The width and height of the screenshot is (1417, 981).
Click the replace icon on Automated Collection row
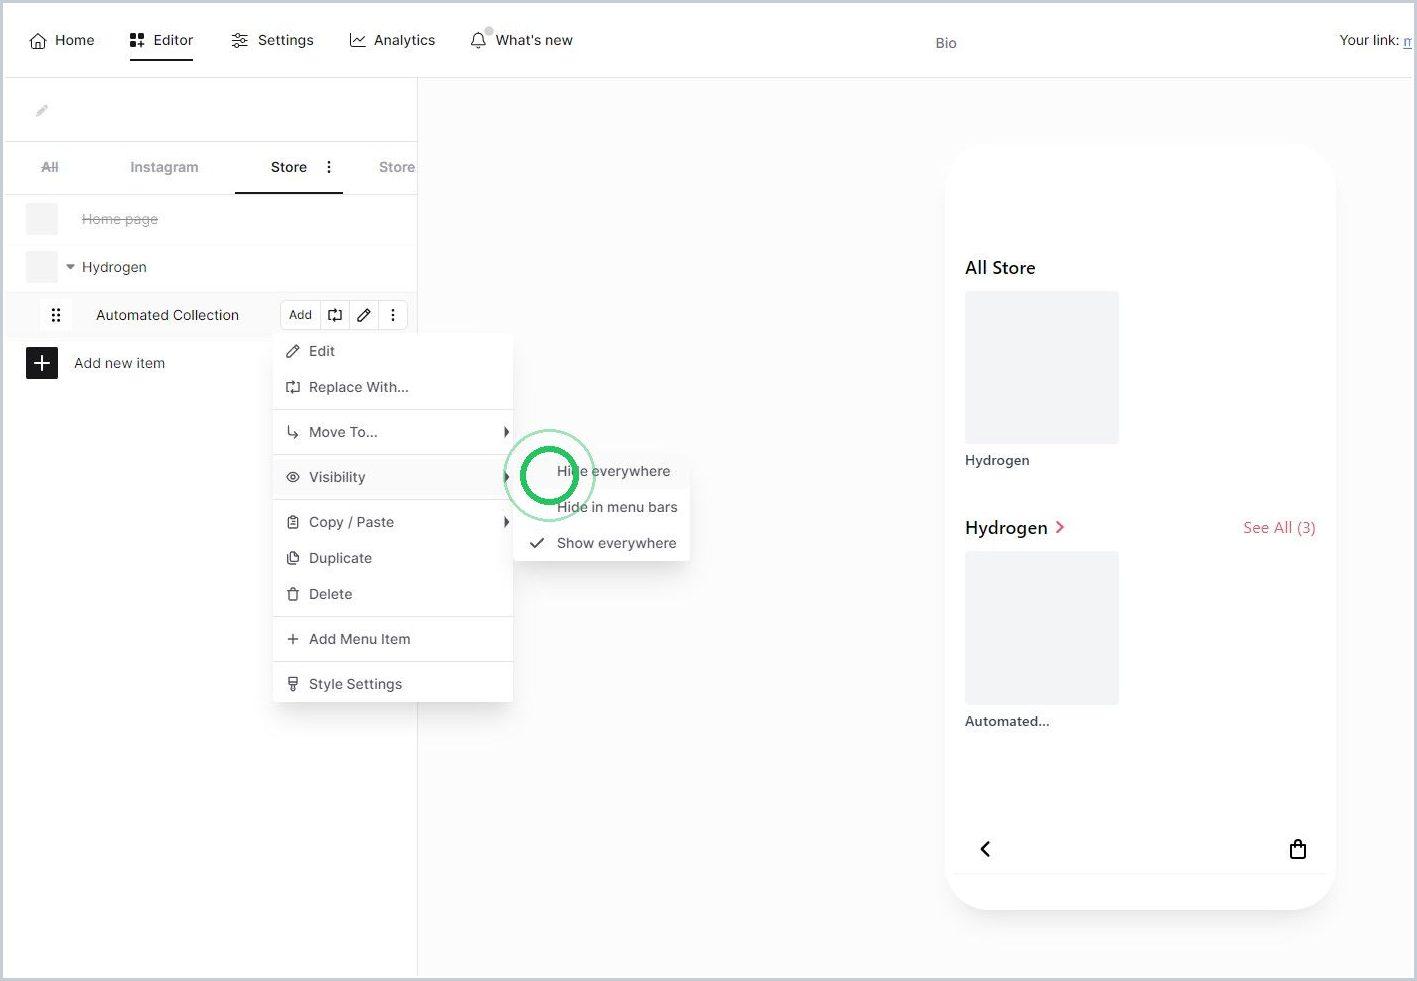335,315
